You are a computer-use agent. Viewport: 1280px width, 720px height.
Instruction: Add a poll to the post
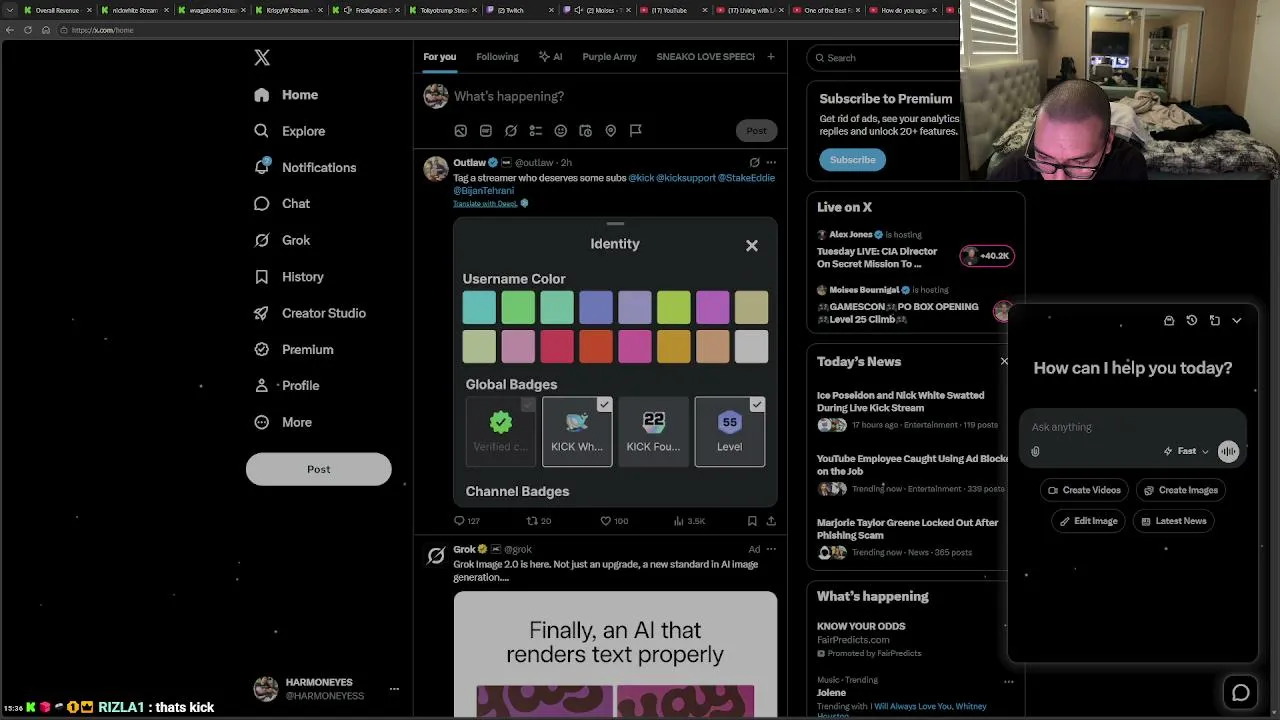[536, 131]
